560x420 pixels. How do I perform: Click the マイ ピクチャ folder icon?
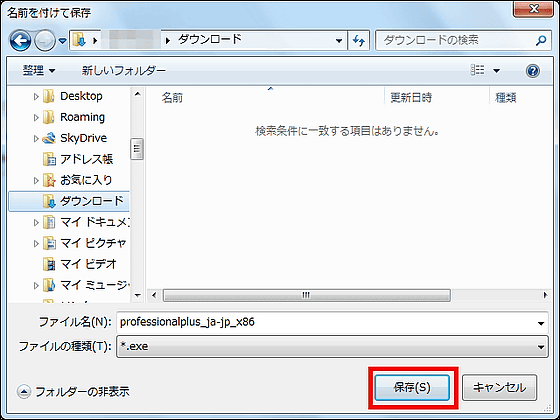pos(49,244)
